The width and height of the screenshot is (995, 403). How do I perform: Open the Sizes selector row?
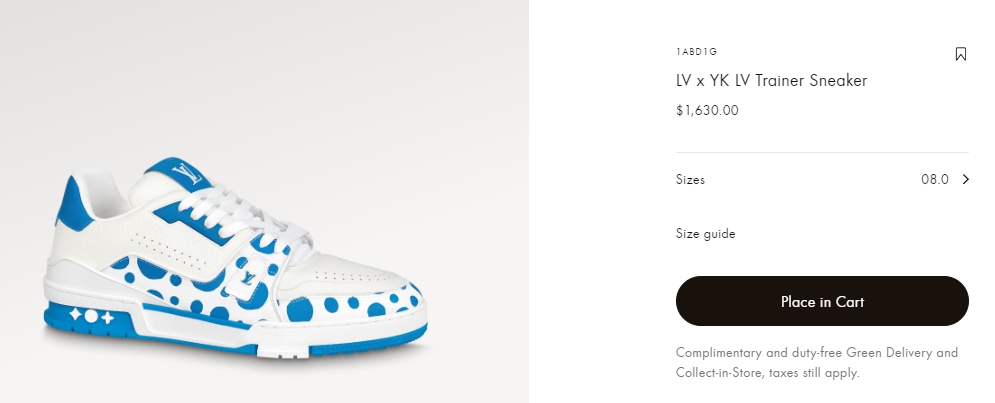click(822, 180)
